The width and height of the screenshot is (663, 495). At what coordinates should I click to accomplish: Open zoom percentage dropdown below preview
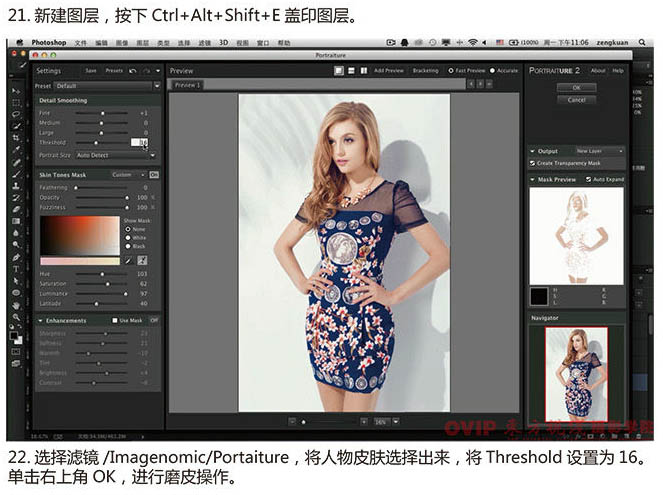(396, 421)
